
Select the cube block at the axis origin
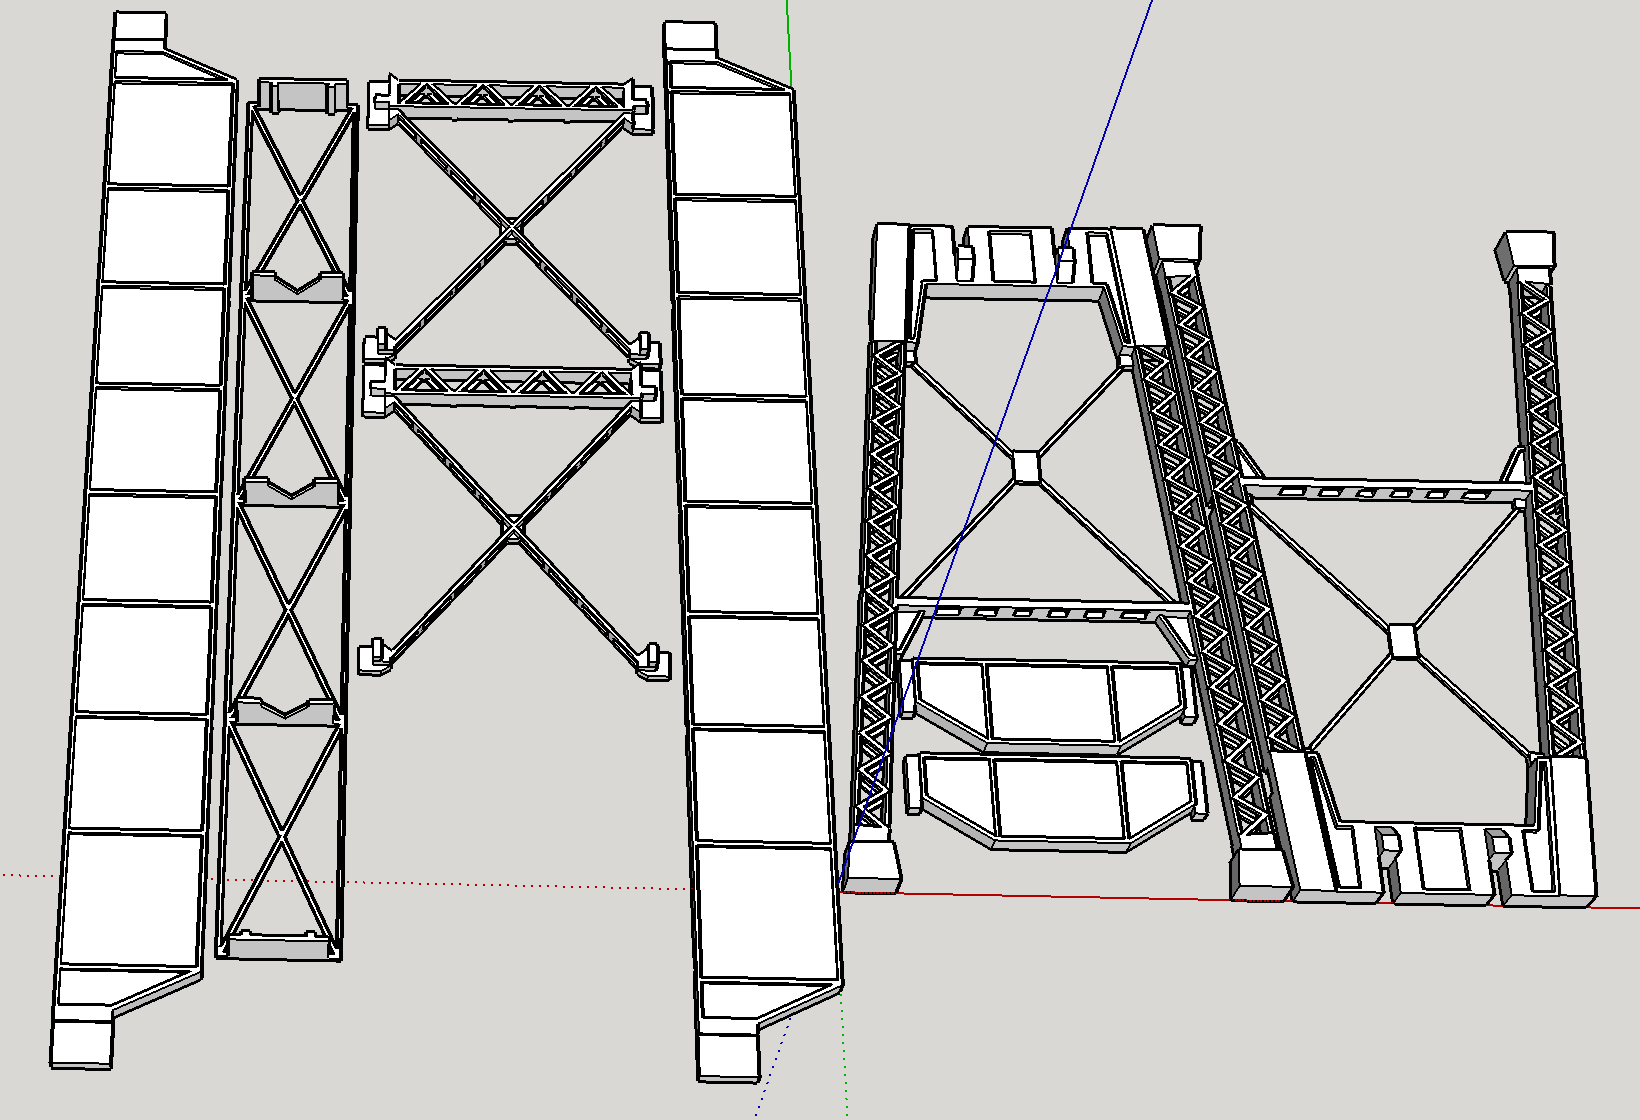pyautogui.click(x=872, y=866)
